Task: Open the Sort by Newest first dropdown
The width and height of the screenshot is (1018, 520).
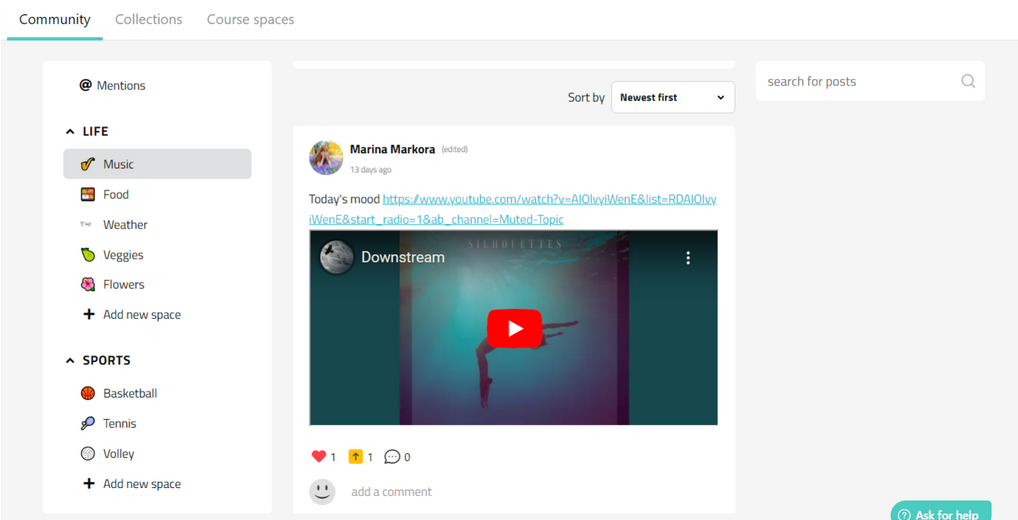Action: click(x=673, y=97)
